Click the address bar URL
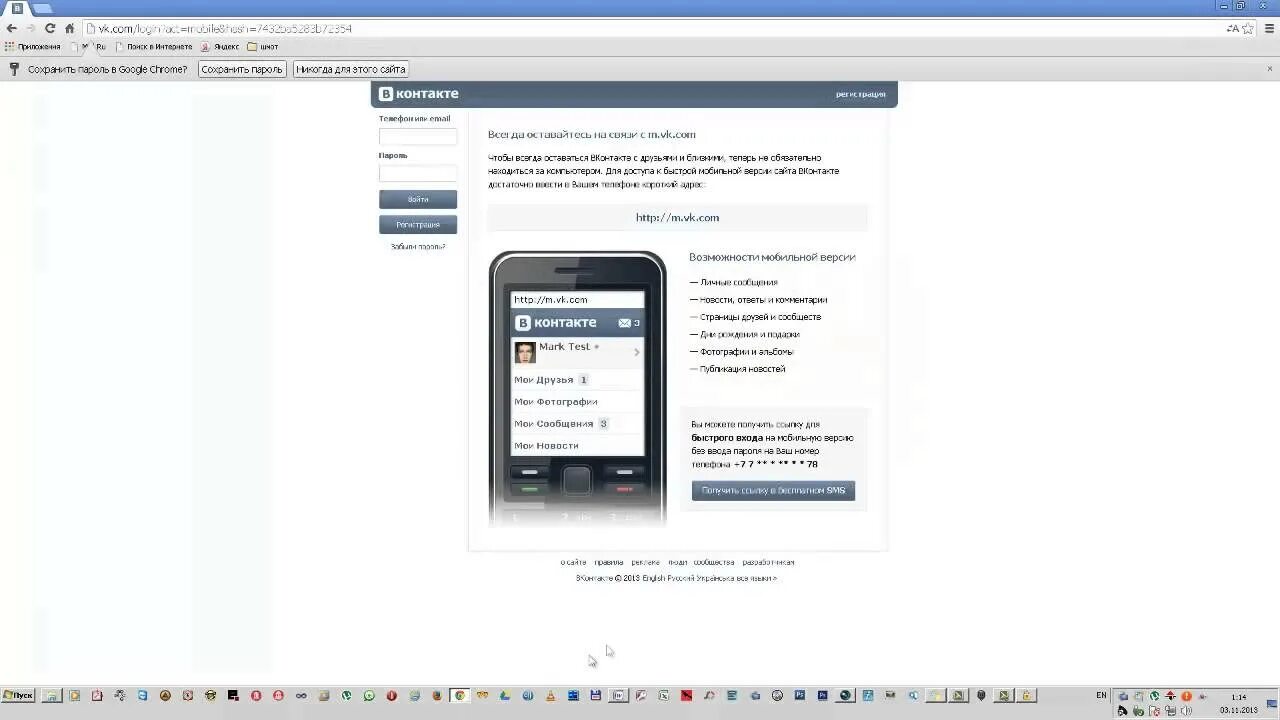 click(x=224, y=28)
